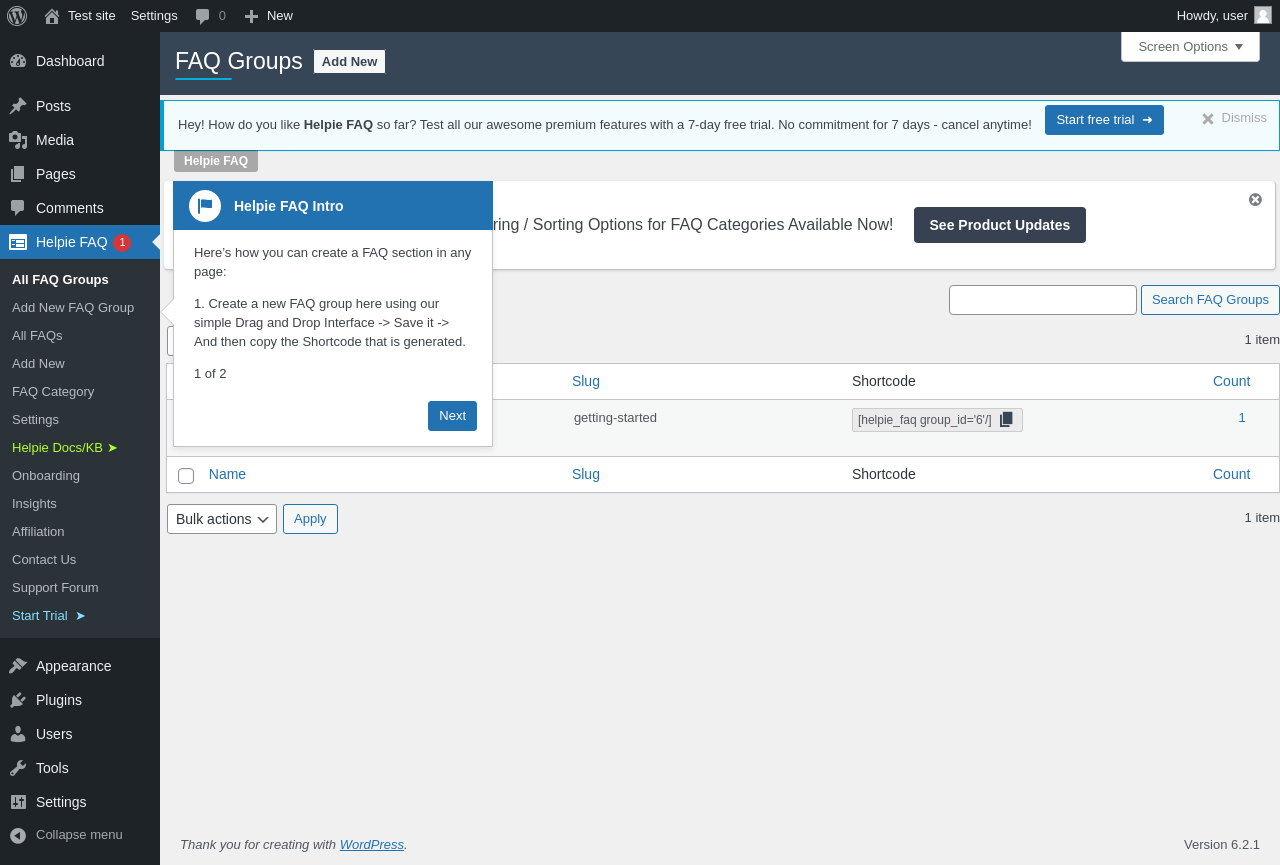Open Add New FAQ Group submenu item
The width and height of the screenshot is (1280, 865).
point(73,307)
